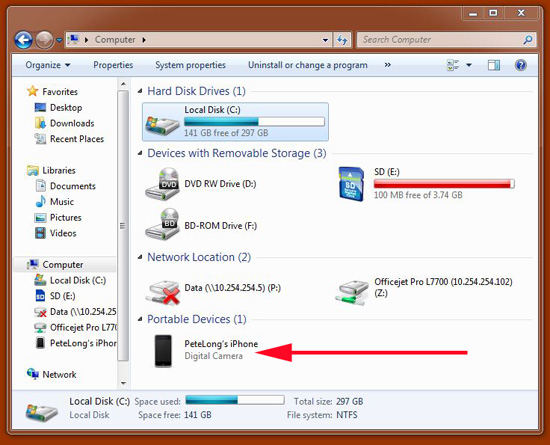
Task: Click Local Disk (C:) capacity bar
Action: pos(254,122)
